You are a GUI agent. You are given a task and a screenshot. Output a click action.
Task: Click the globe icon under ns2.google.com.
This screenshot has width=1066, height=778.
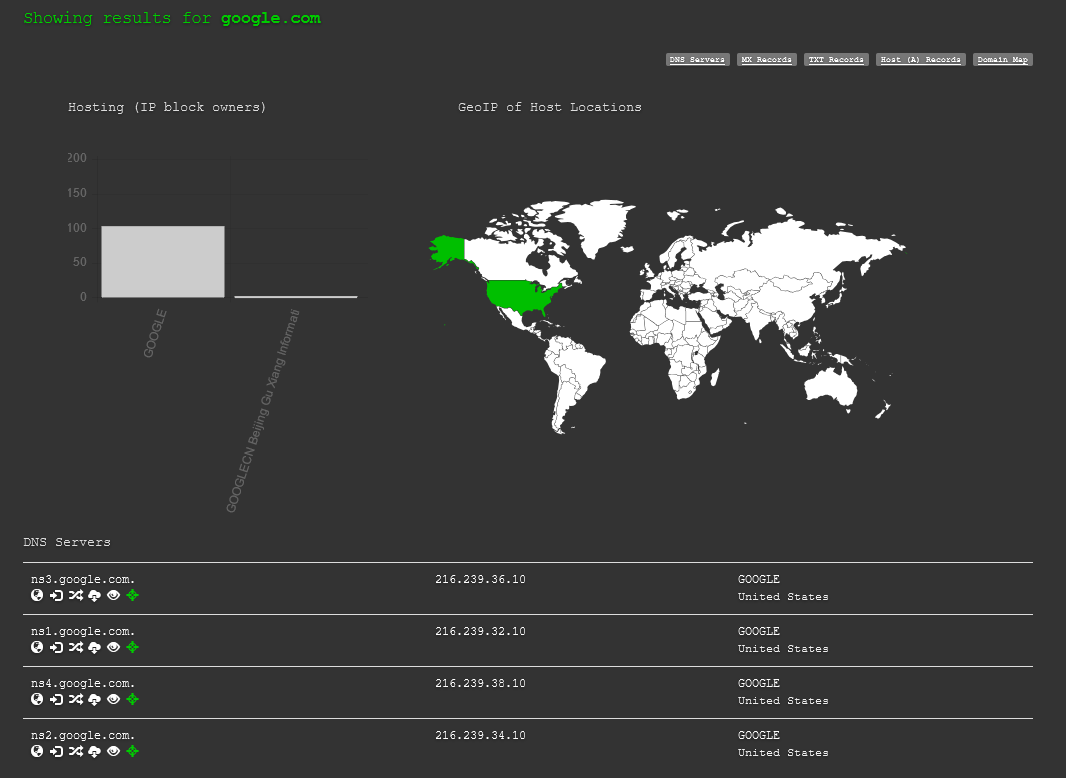(x=37, y=751)
